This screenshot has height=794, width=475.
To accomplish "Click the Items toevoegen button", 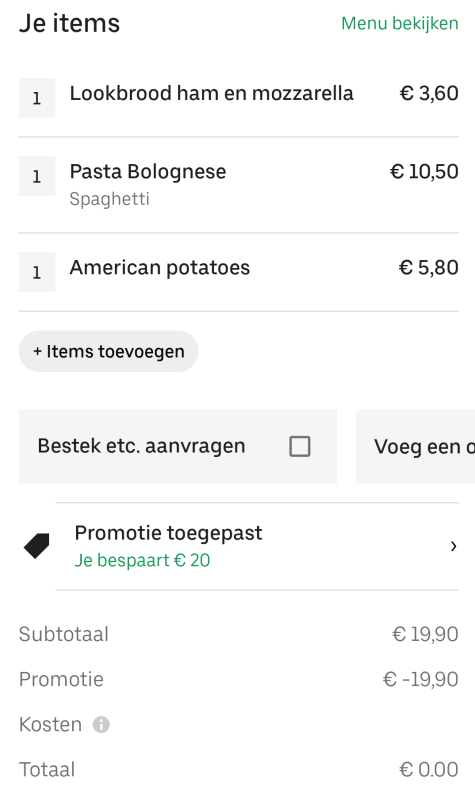I will pos(108,351).
